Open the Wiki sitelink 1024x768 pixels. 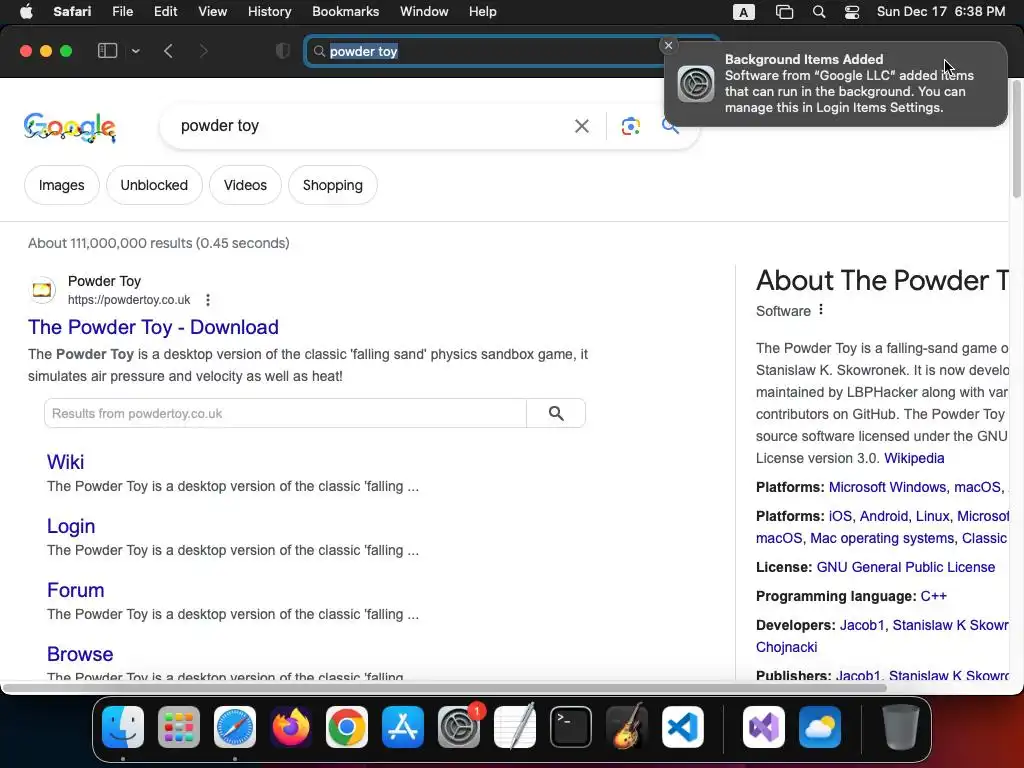coord(65,462)
